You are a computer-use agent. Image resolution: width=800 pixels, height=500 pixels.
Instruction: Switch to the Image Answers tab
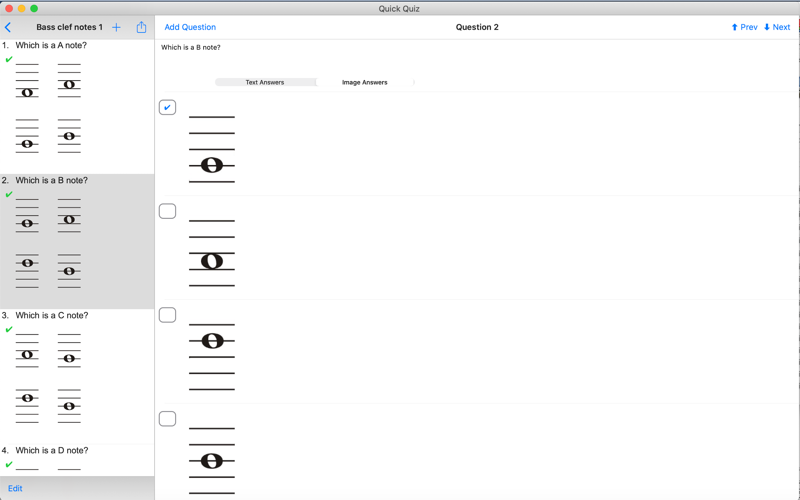coord(364,82)
